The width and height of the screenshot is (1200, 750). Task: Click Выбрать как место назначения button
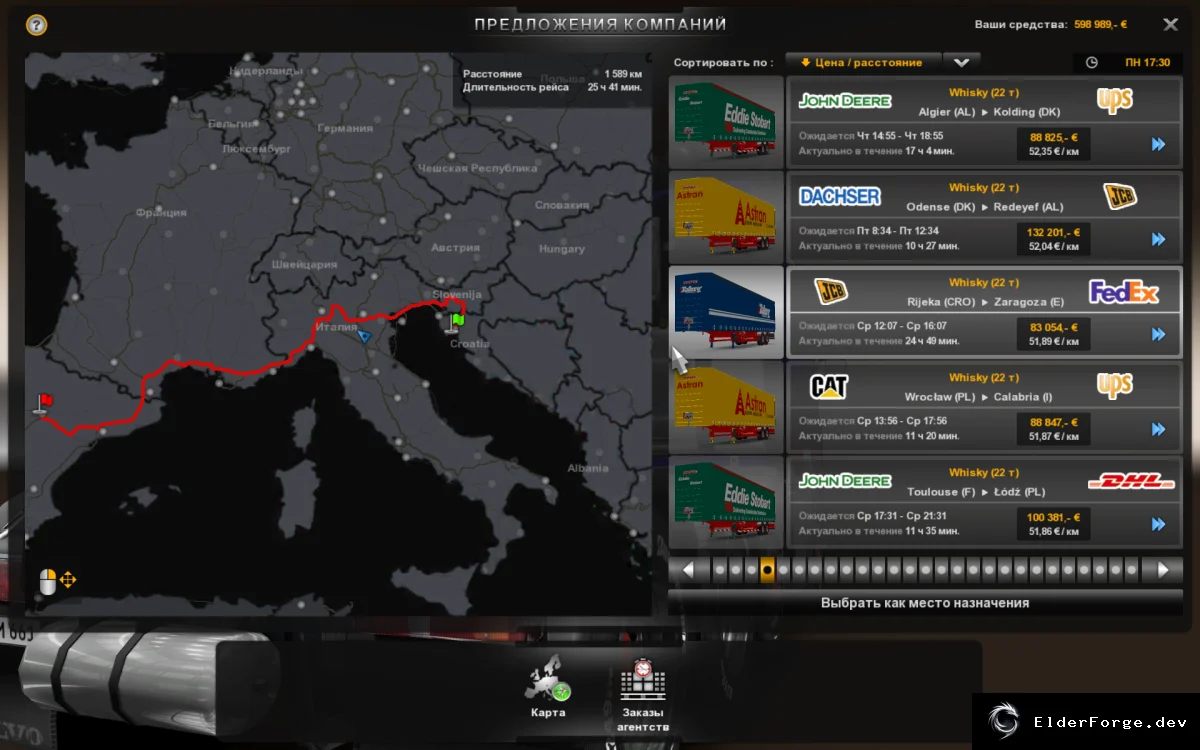tap(925, 603)
